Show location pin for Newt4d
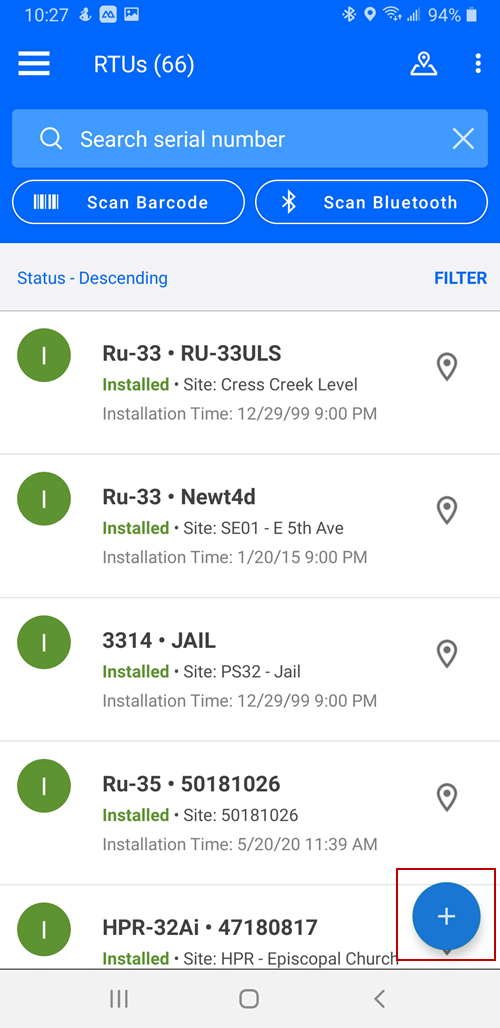 point(447,510)
